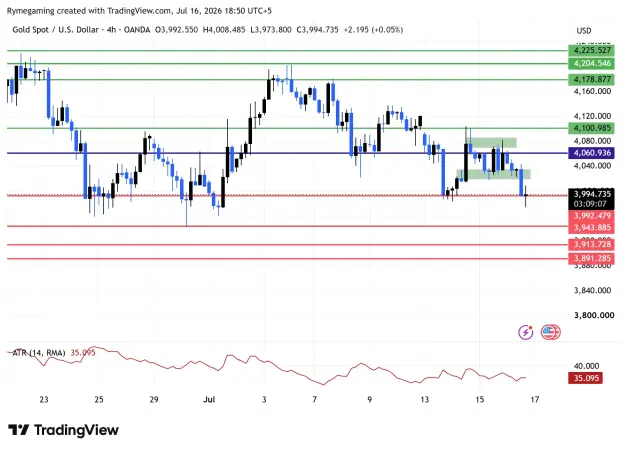Click the Jul label on time axis
The height and width of the screenshot is (451, 625).
click(209, 399)
